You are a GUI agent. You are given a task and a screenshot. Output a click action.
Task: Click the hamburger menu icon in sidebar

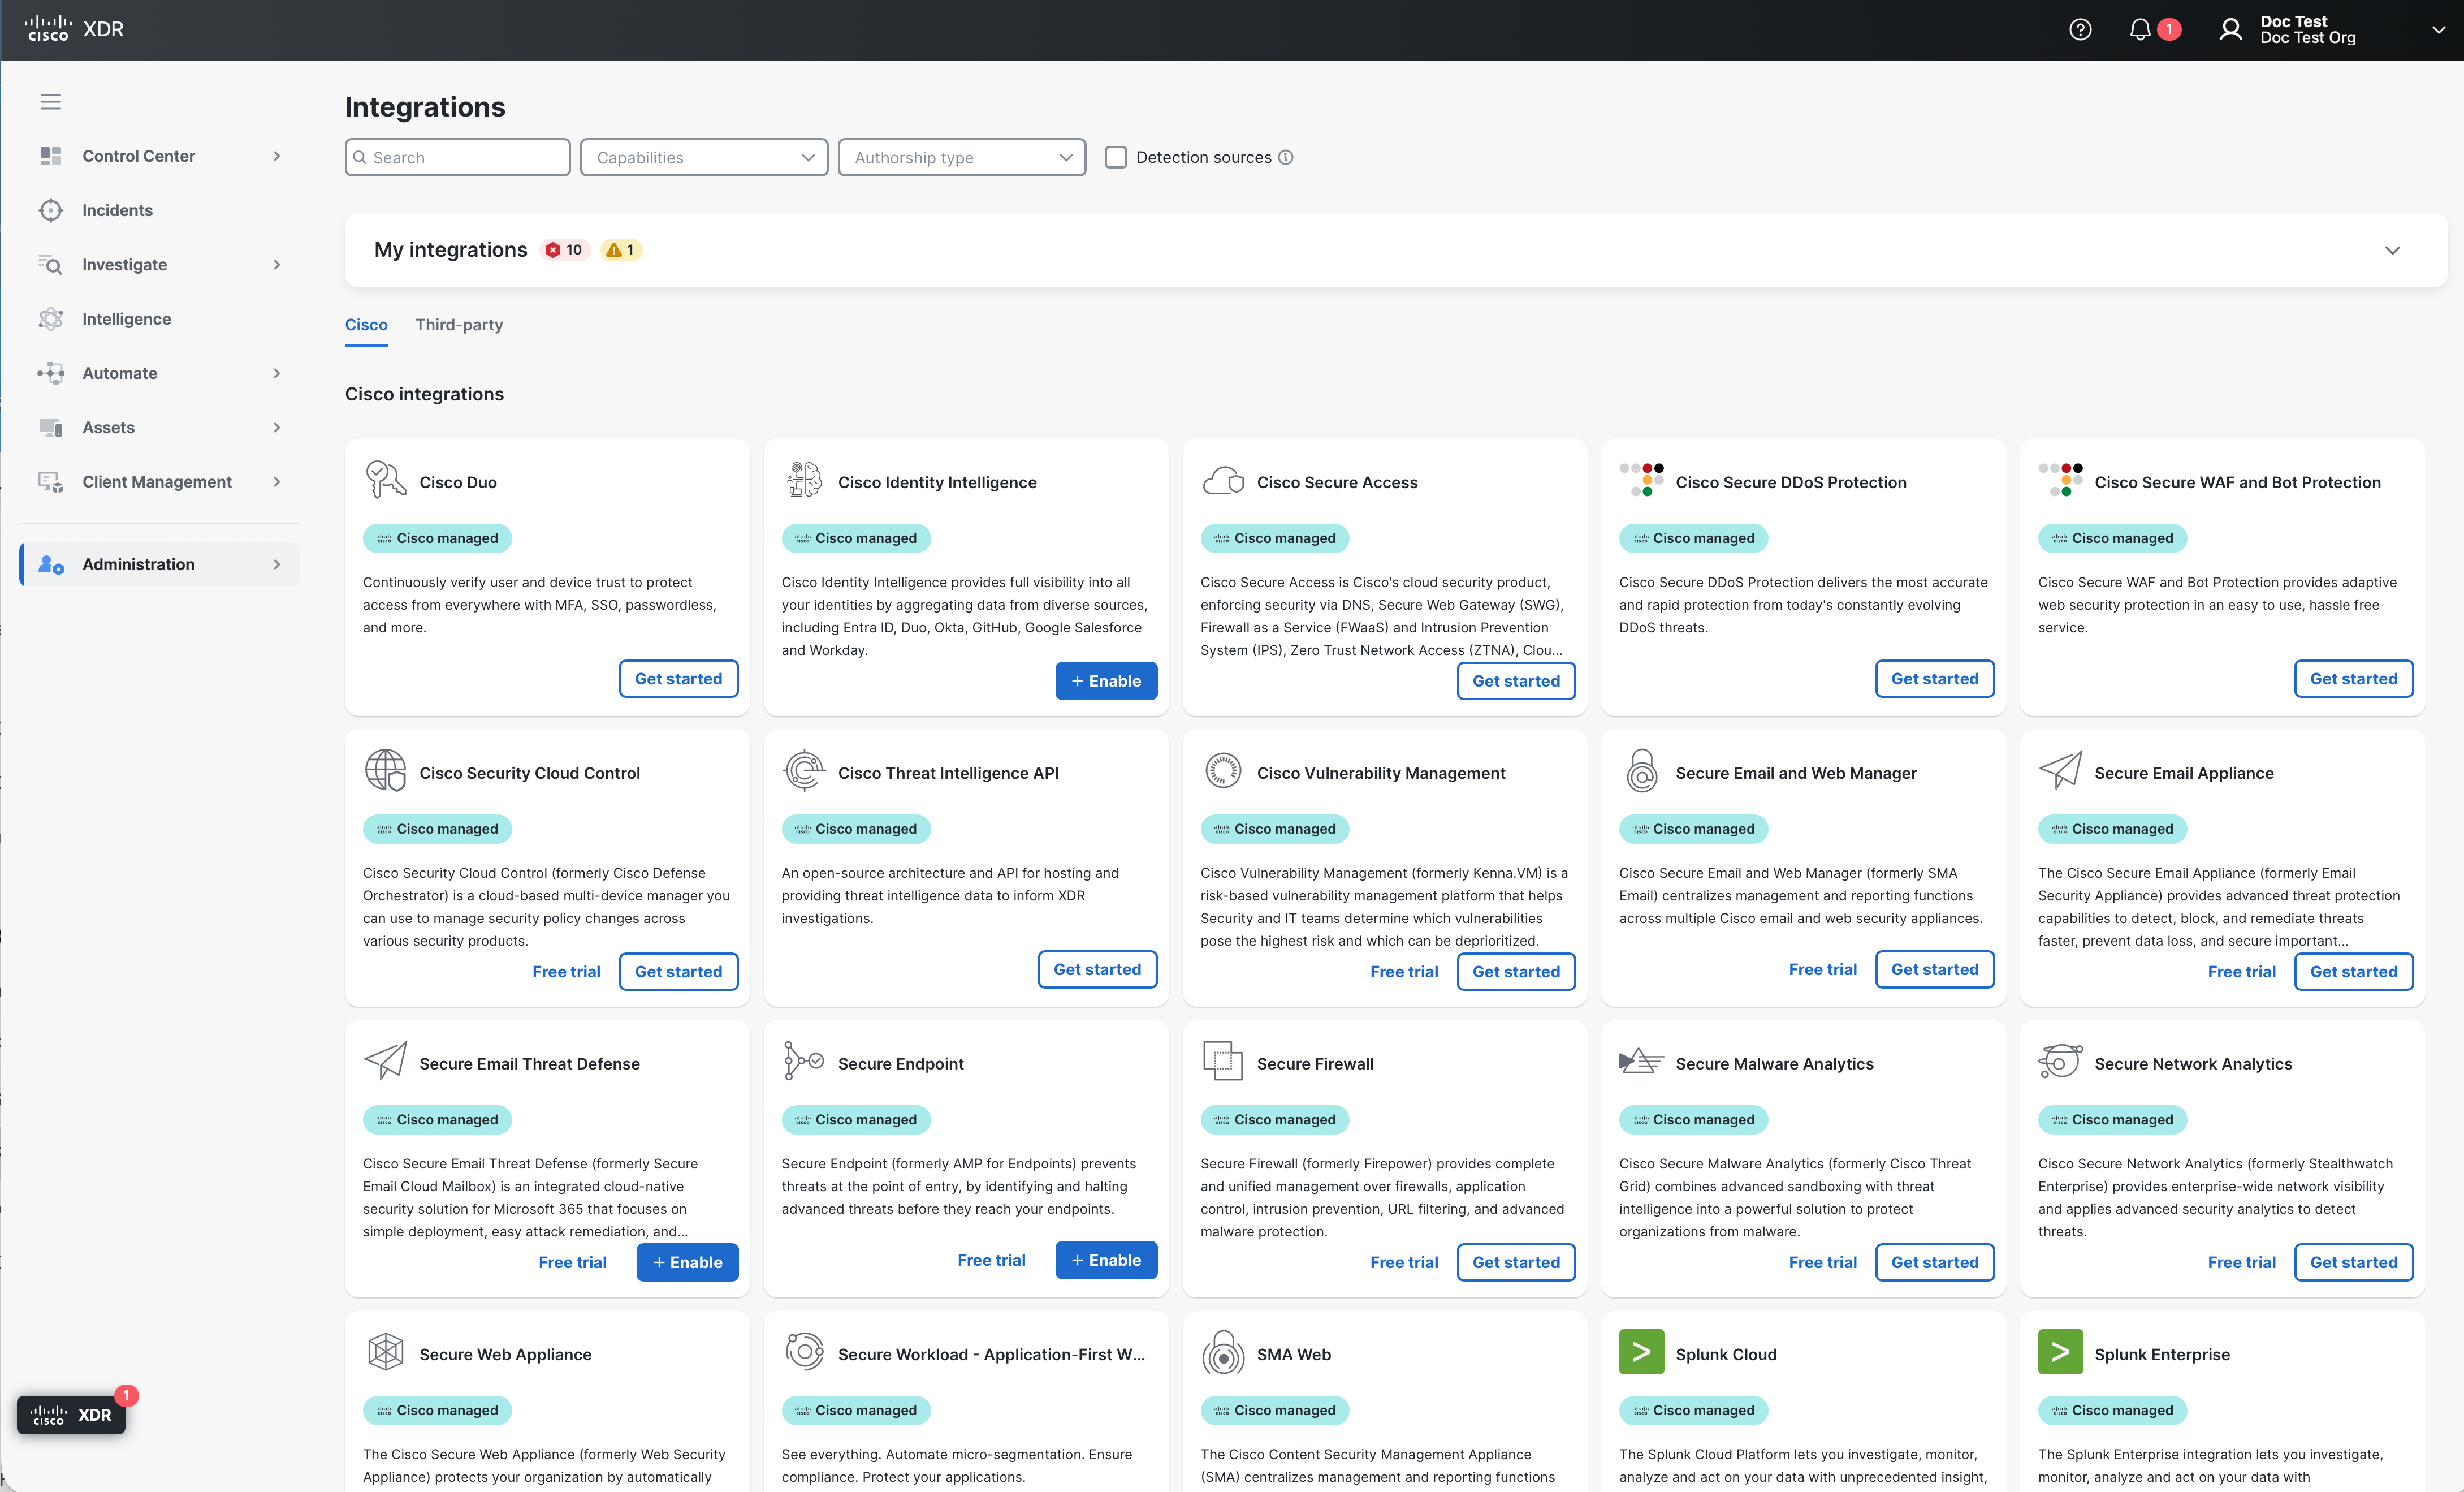(51, 102)
